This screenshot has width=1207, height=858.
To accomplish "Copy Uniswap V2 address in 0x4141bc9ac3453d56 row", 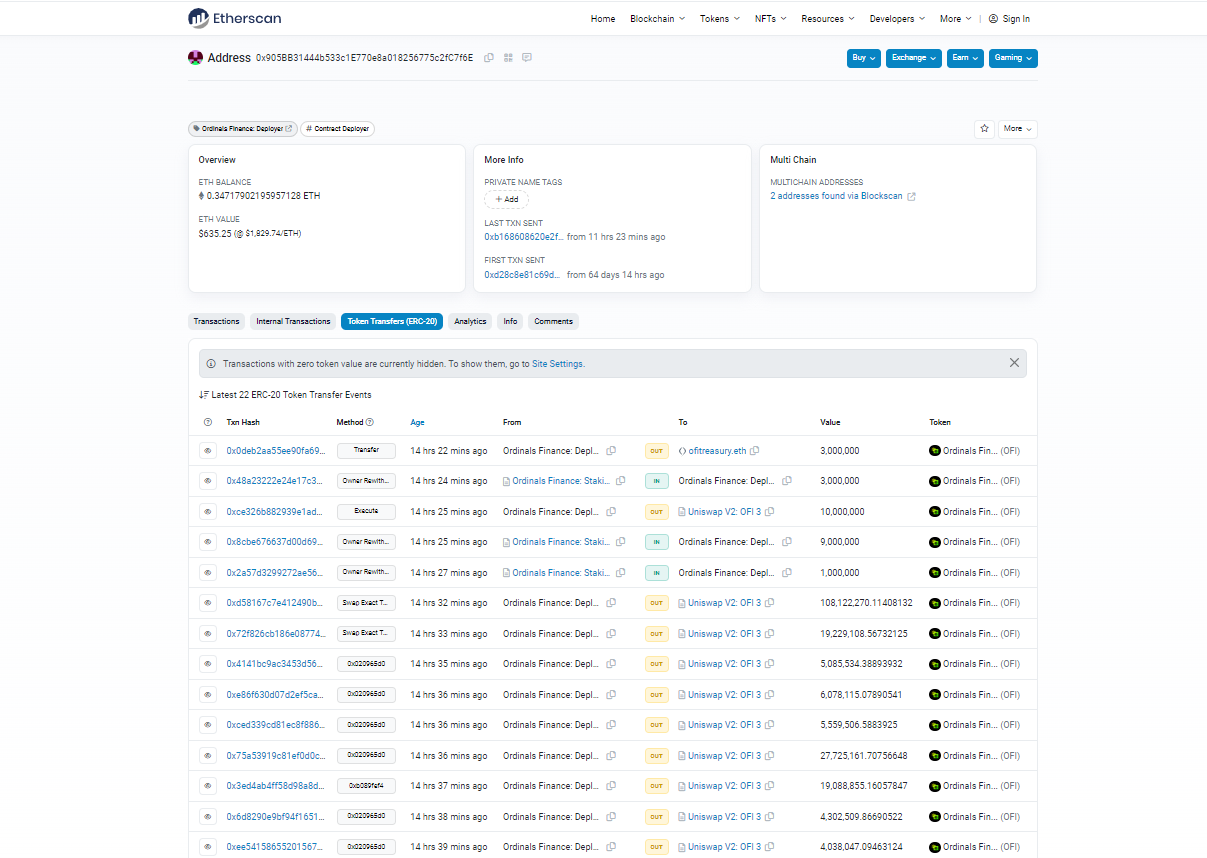I will [770, 664].
